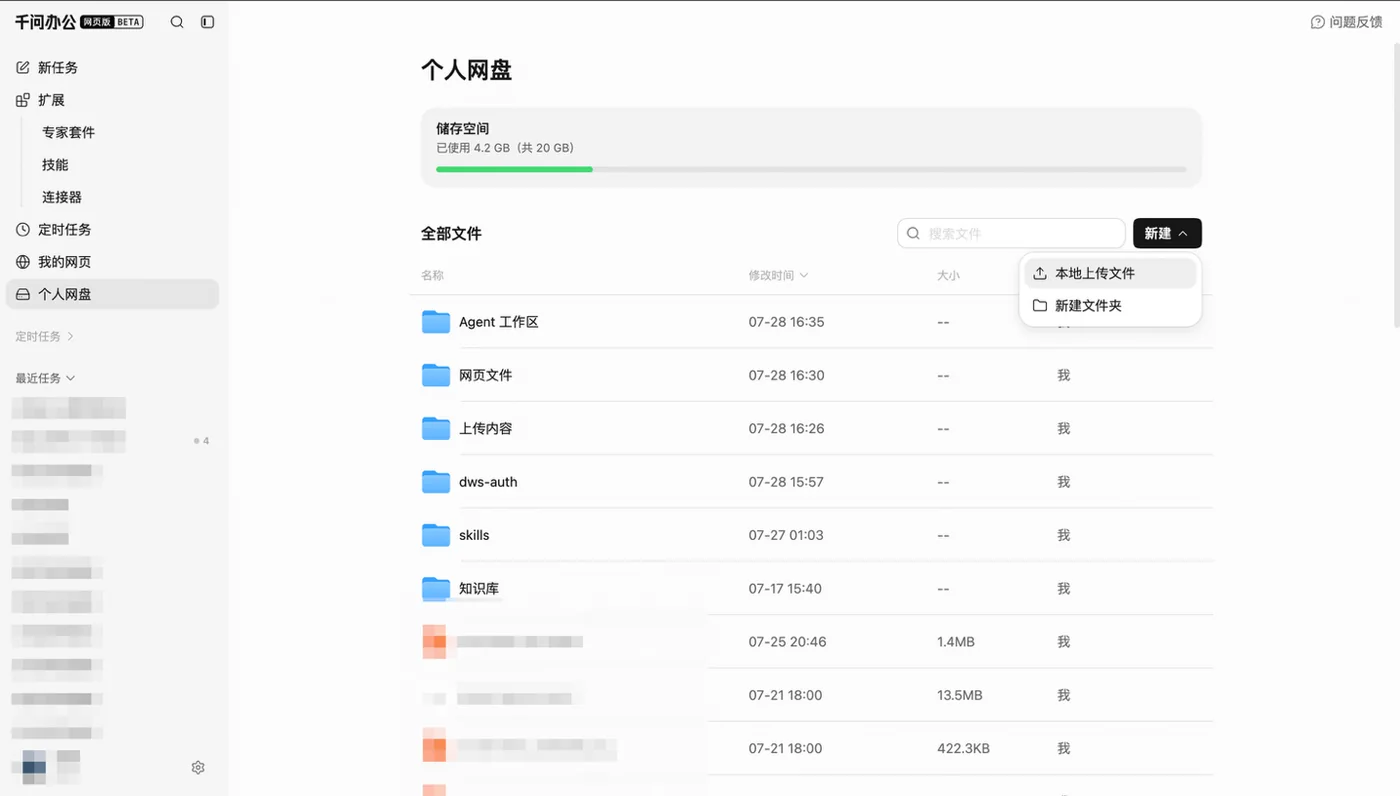The image size is (1400, 796).
Task: Click the 知识库 folder icon
Action: coord(436,588)
